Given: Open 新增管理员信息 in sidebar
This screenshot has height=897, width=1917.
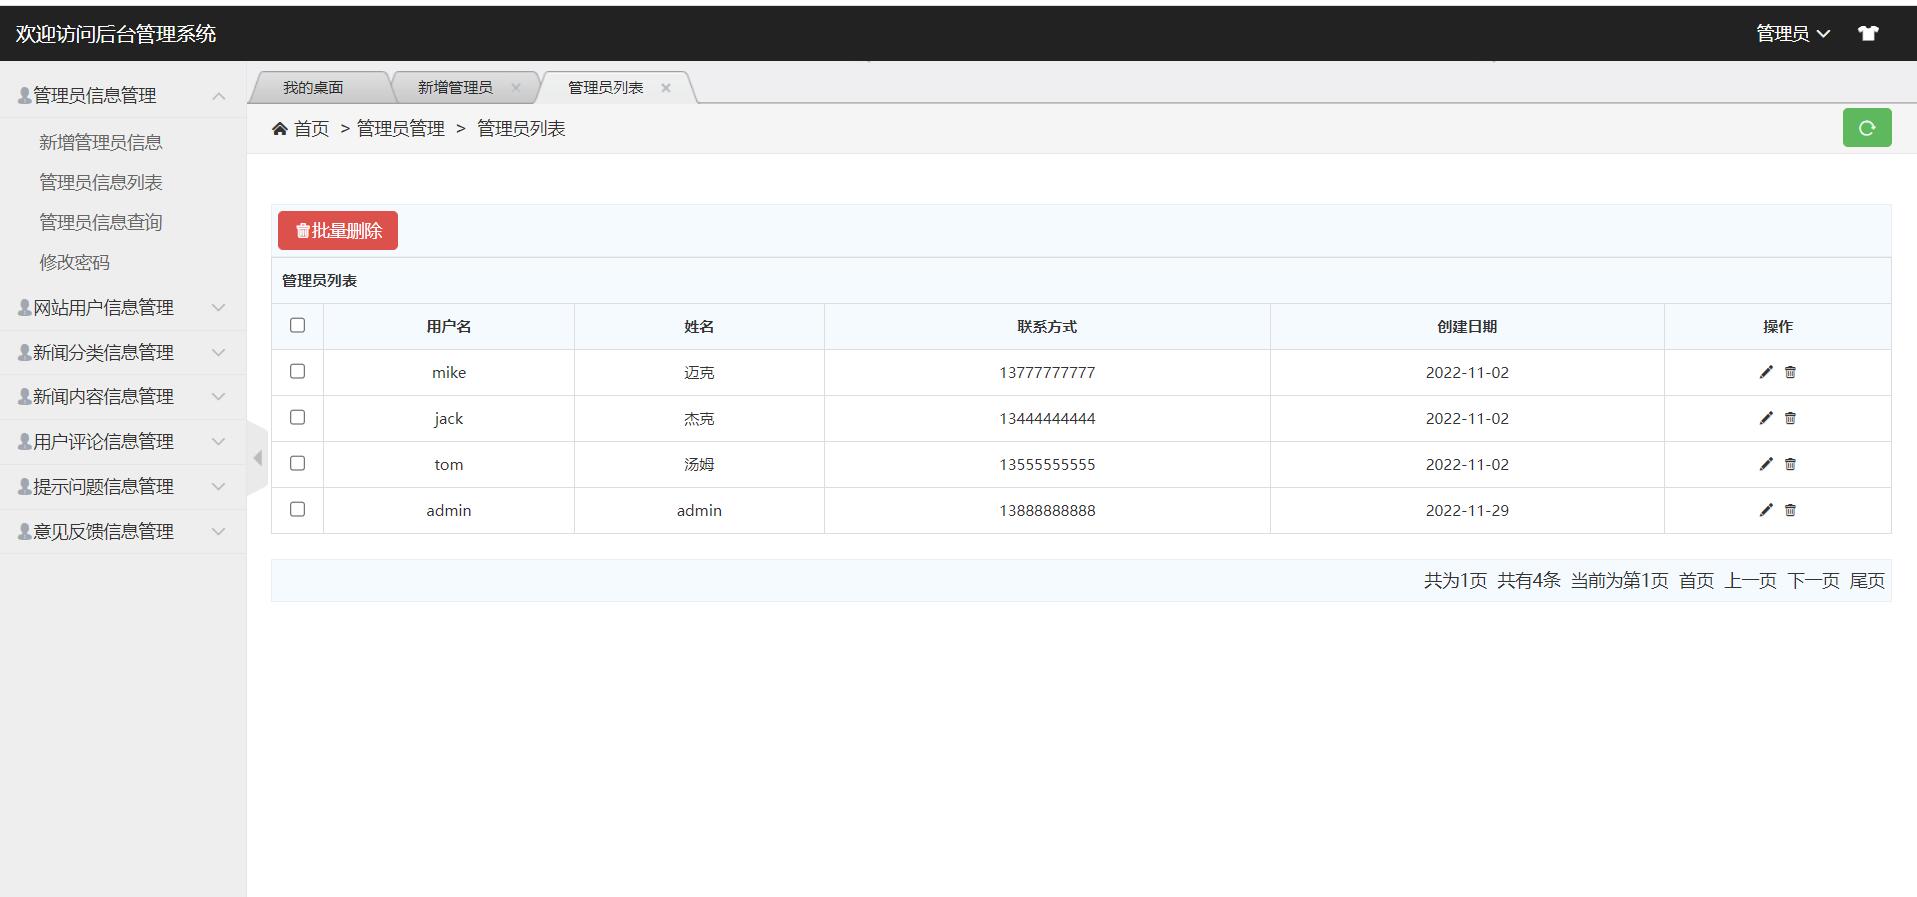Looking at the screenshot, I should (x=100, y=142).
